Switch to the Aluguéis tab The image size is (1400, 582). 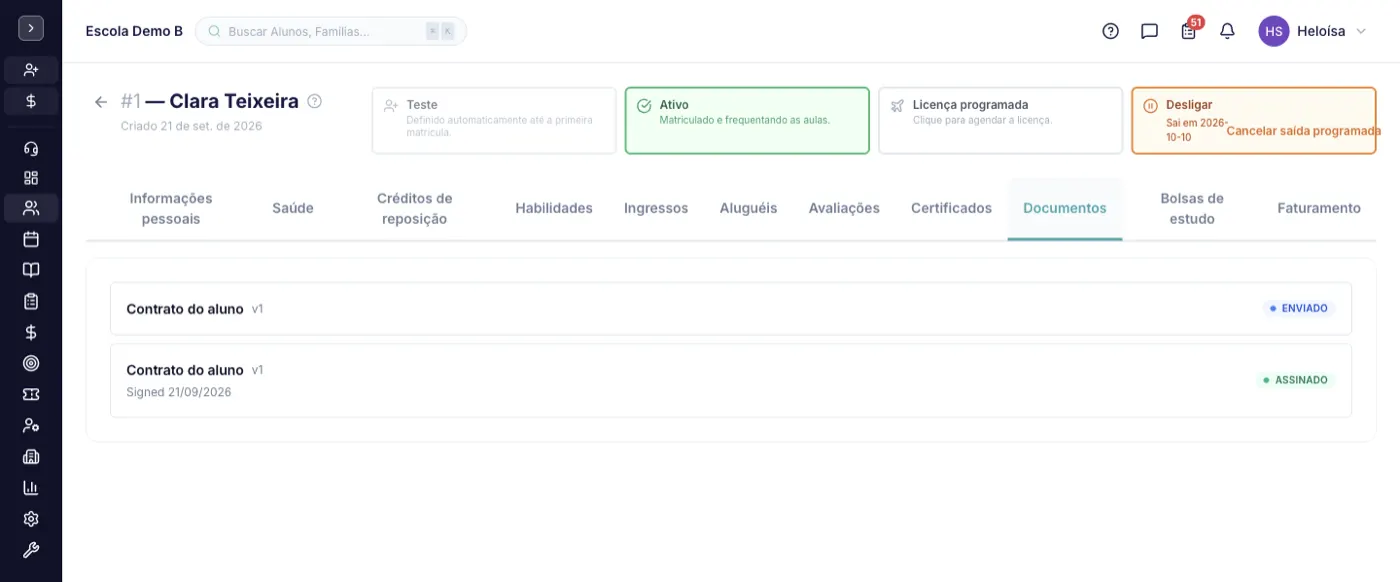coord(748,208)
